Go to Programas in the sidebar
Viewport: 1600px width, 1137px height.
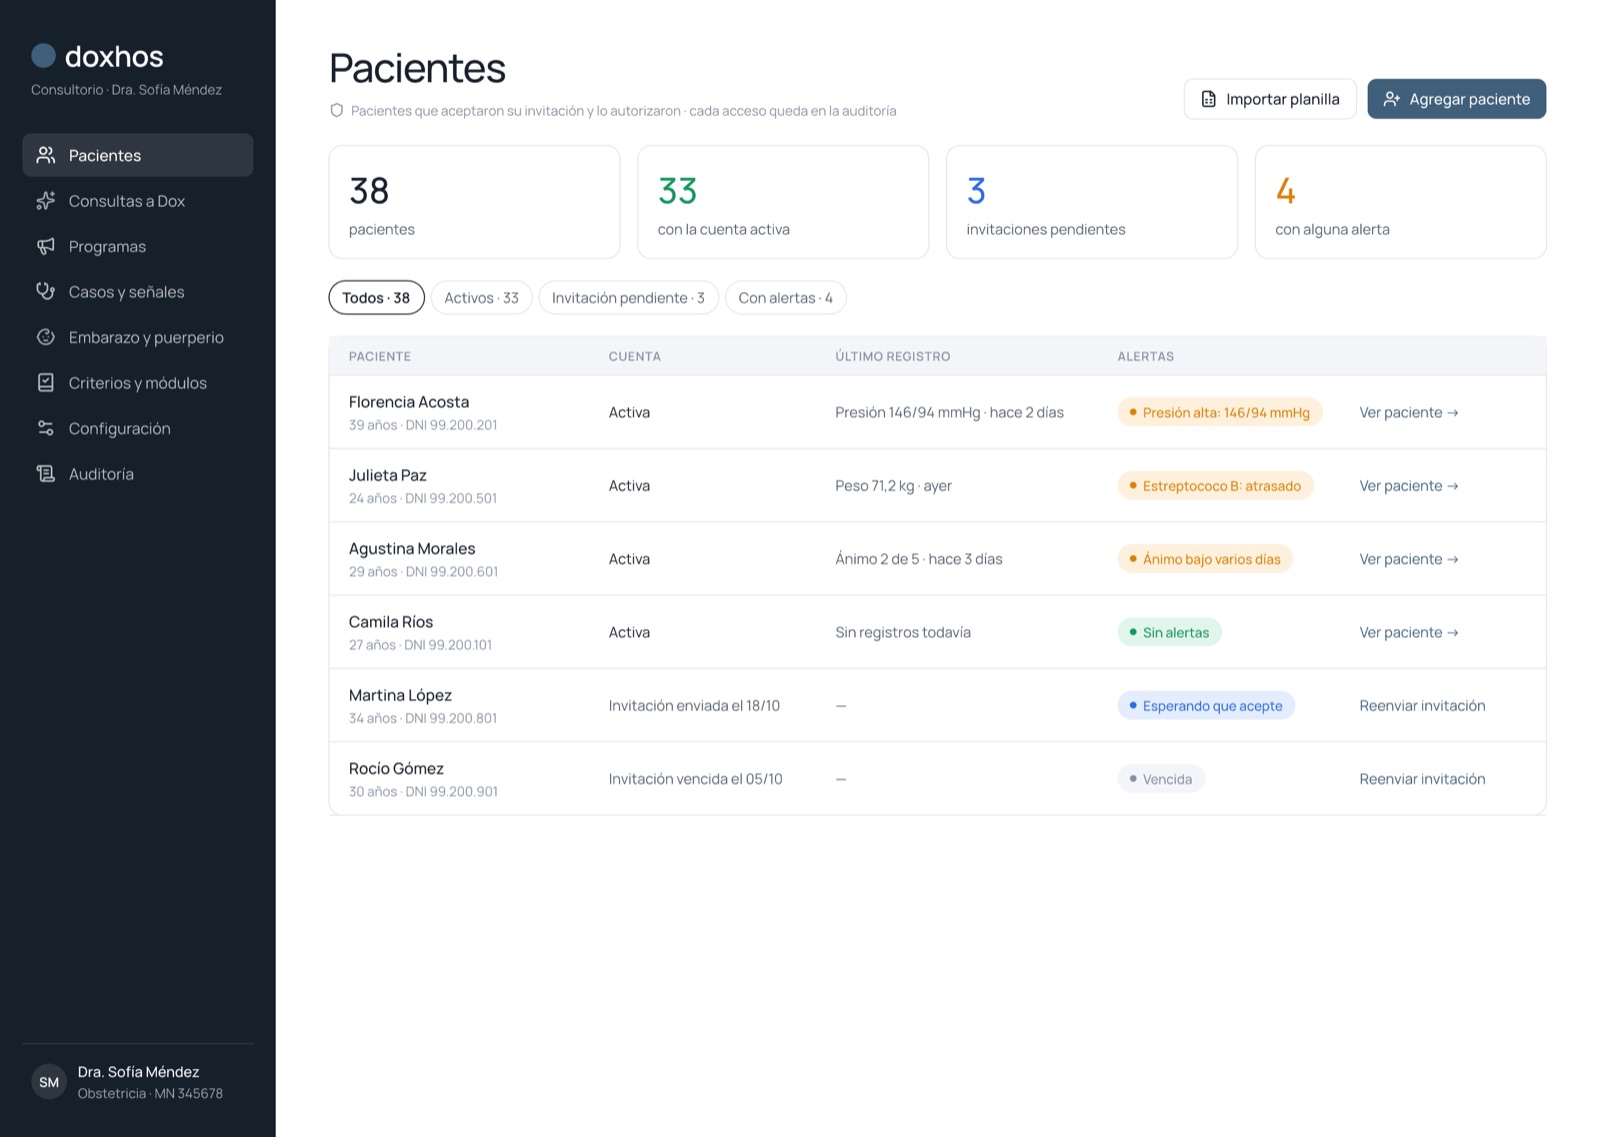(138, 246)
